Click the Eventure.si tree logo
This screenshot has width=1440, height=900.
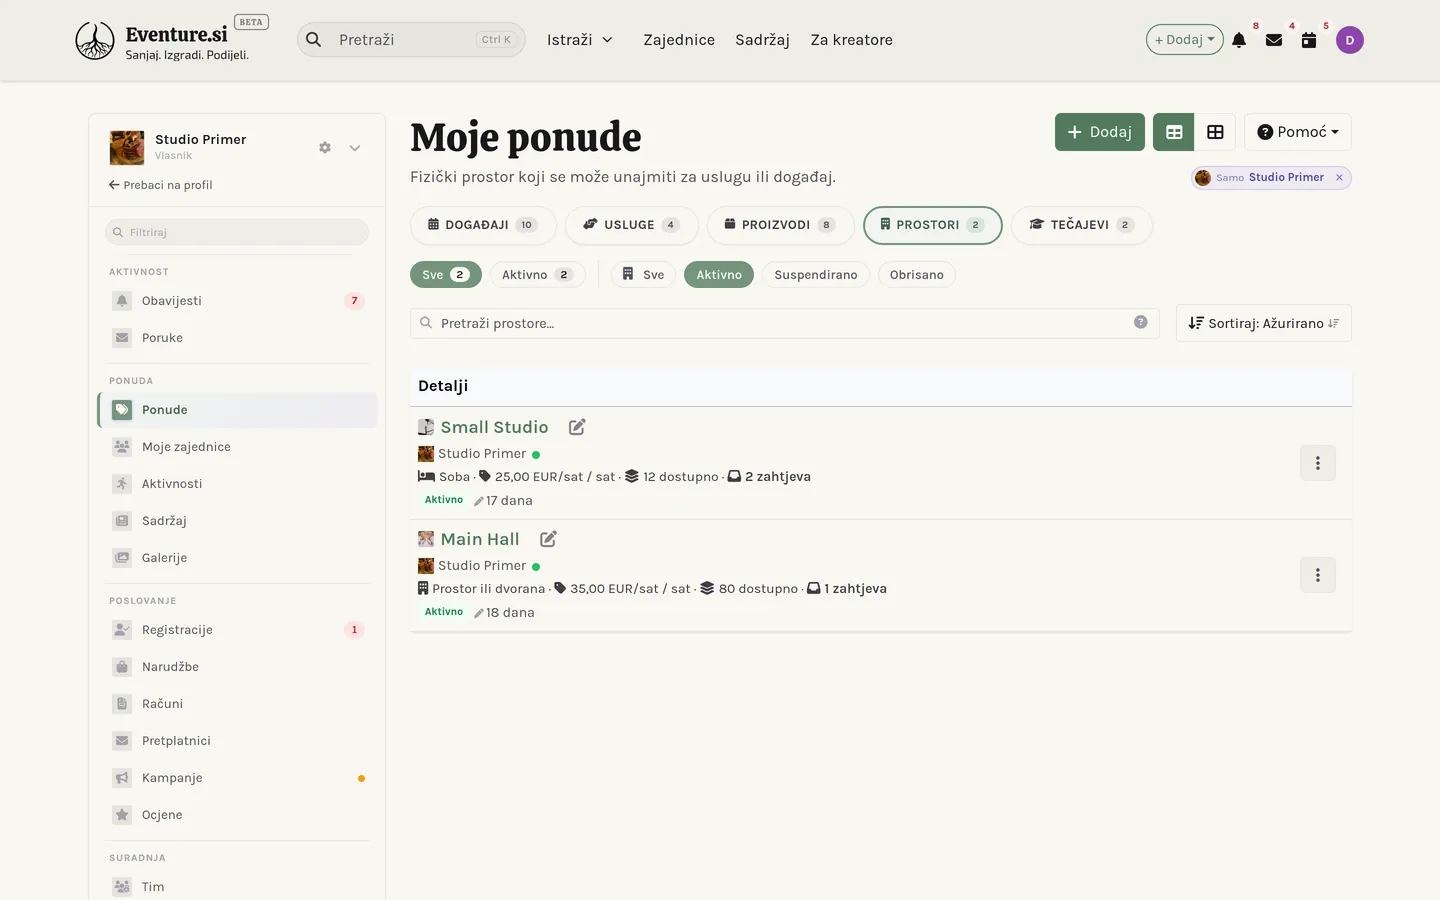(95, 40)
